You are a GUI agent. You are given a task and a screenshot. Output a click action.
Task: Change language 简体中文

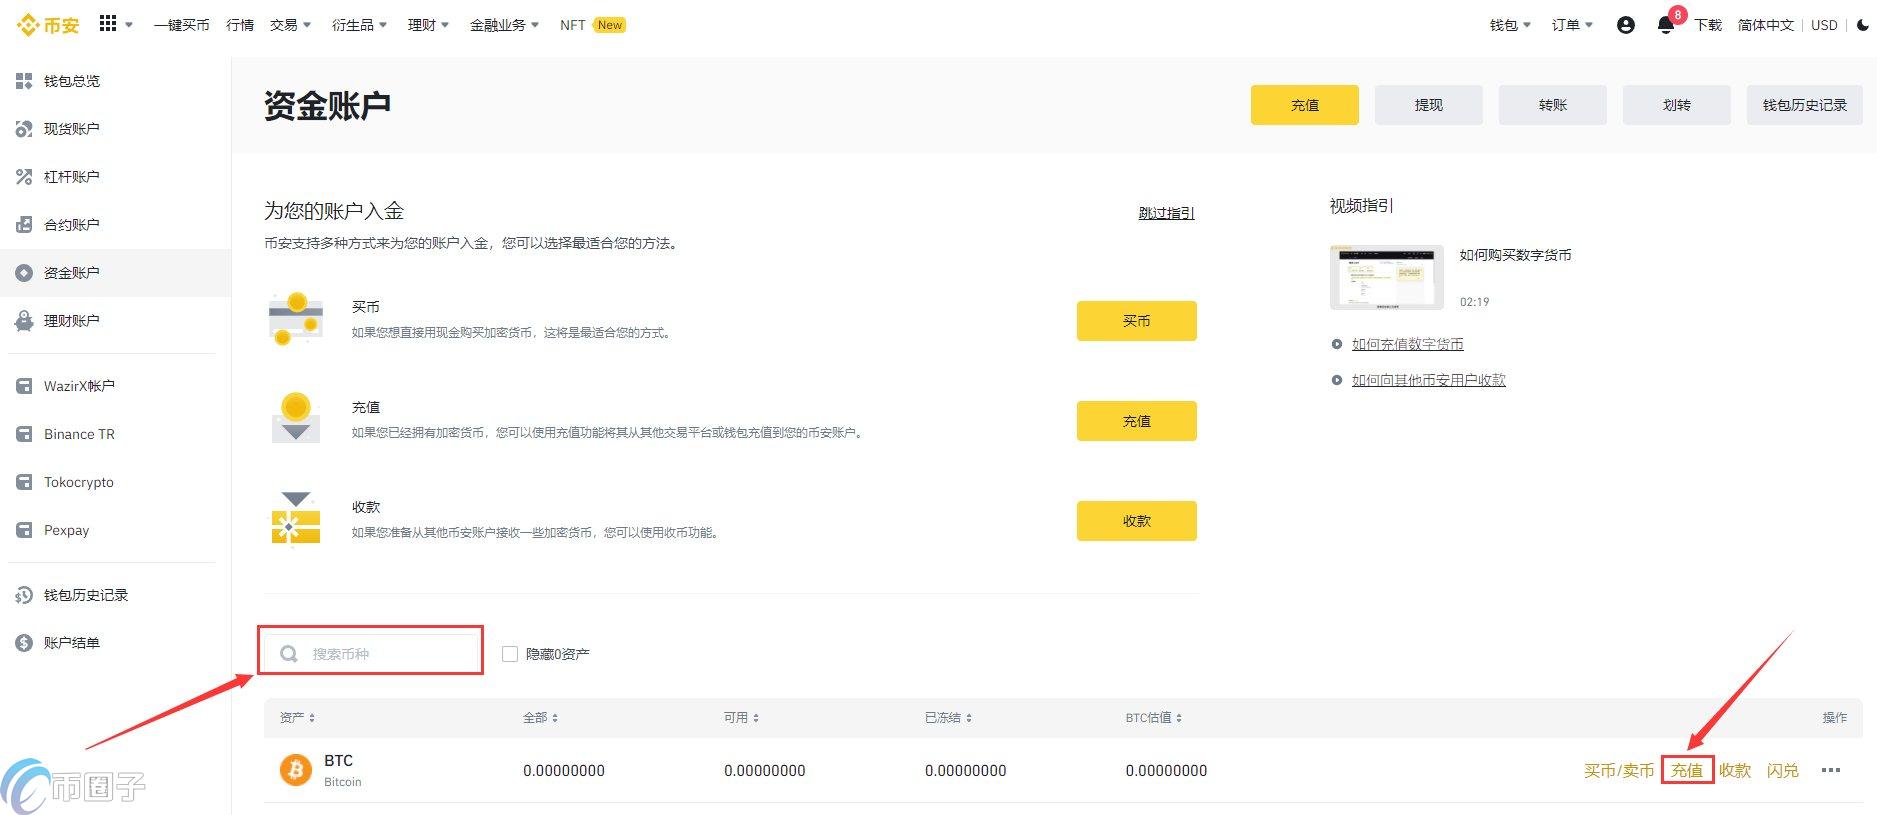[1766, 25]
